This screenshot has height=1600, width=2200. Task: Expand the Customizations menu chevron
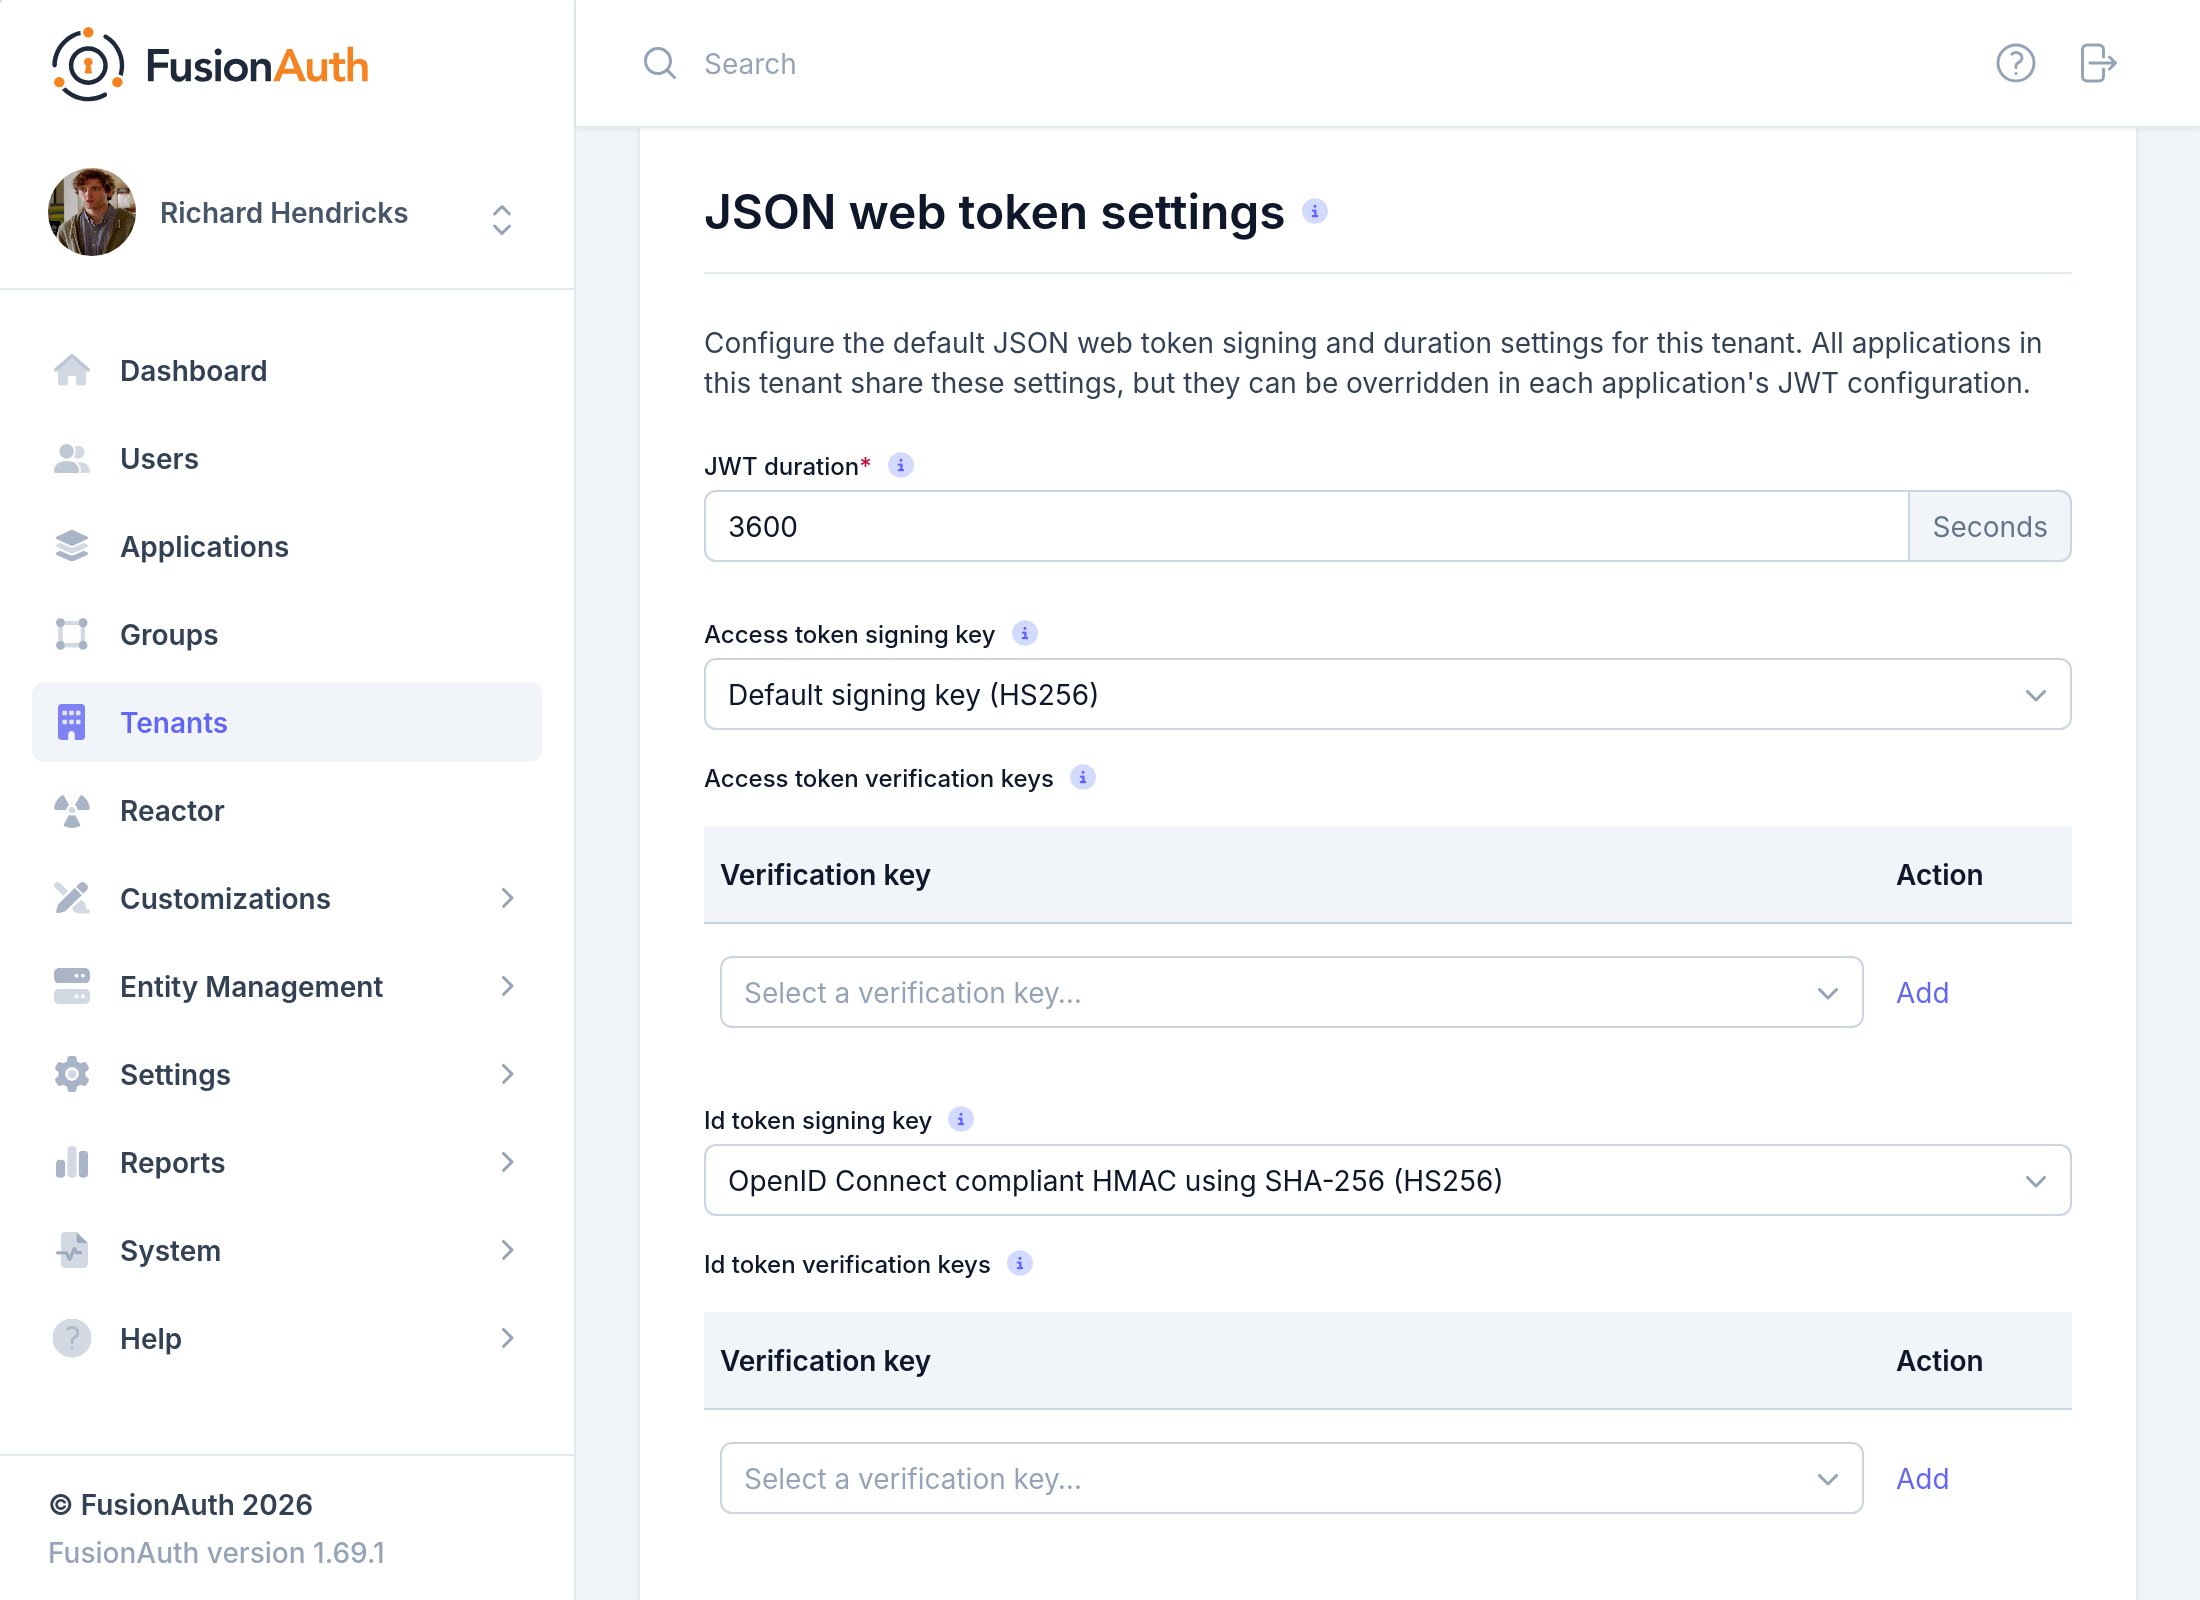click(507, 898)
